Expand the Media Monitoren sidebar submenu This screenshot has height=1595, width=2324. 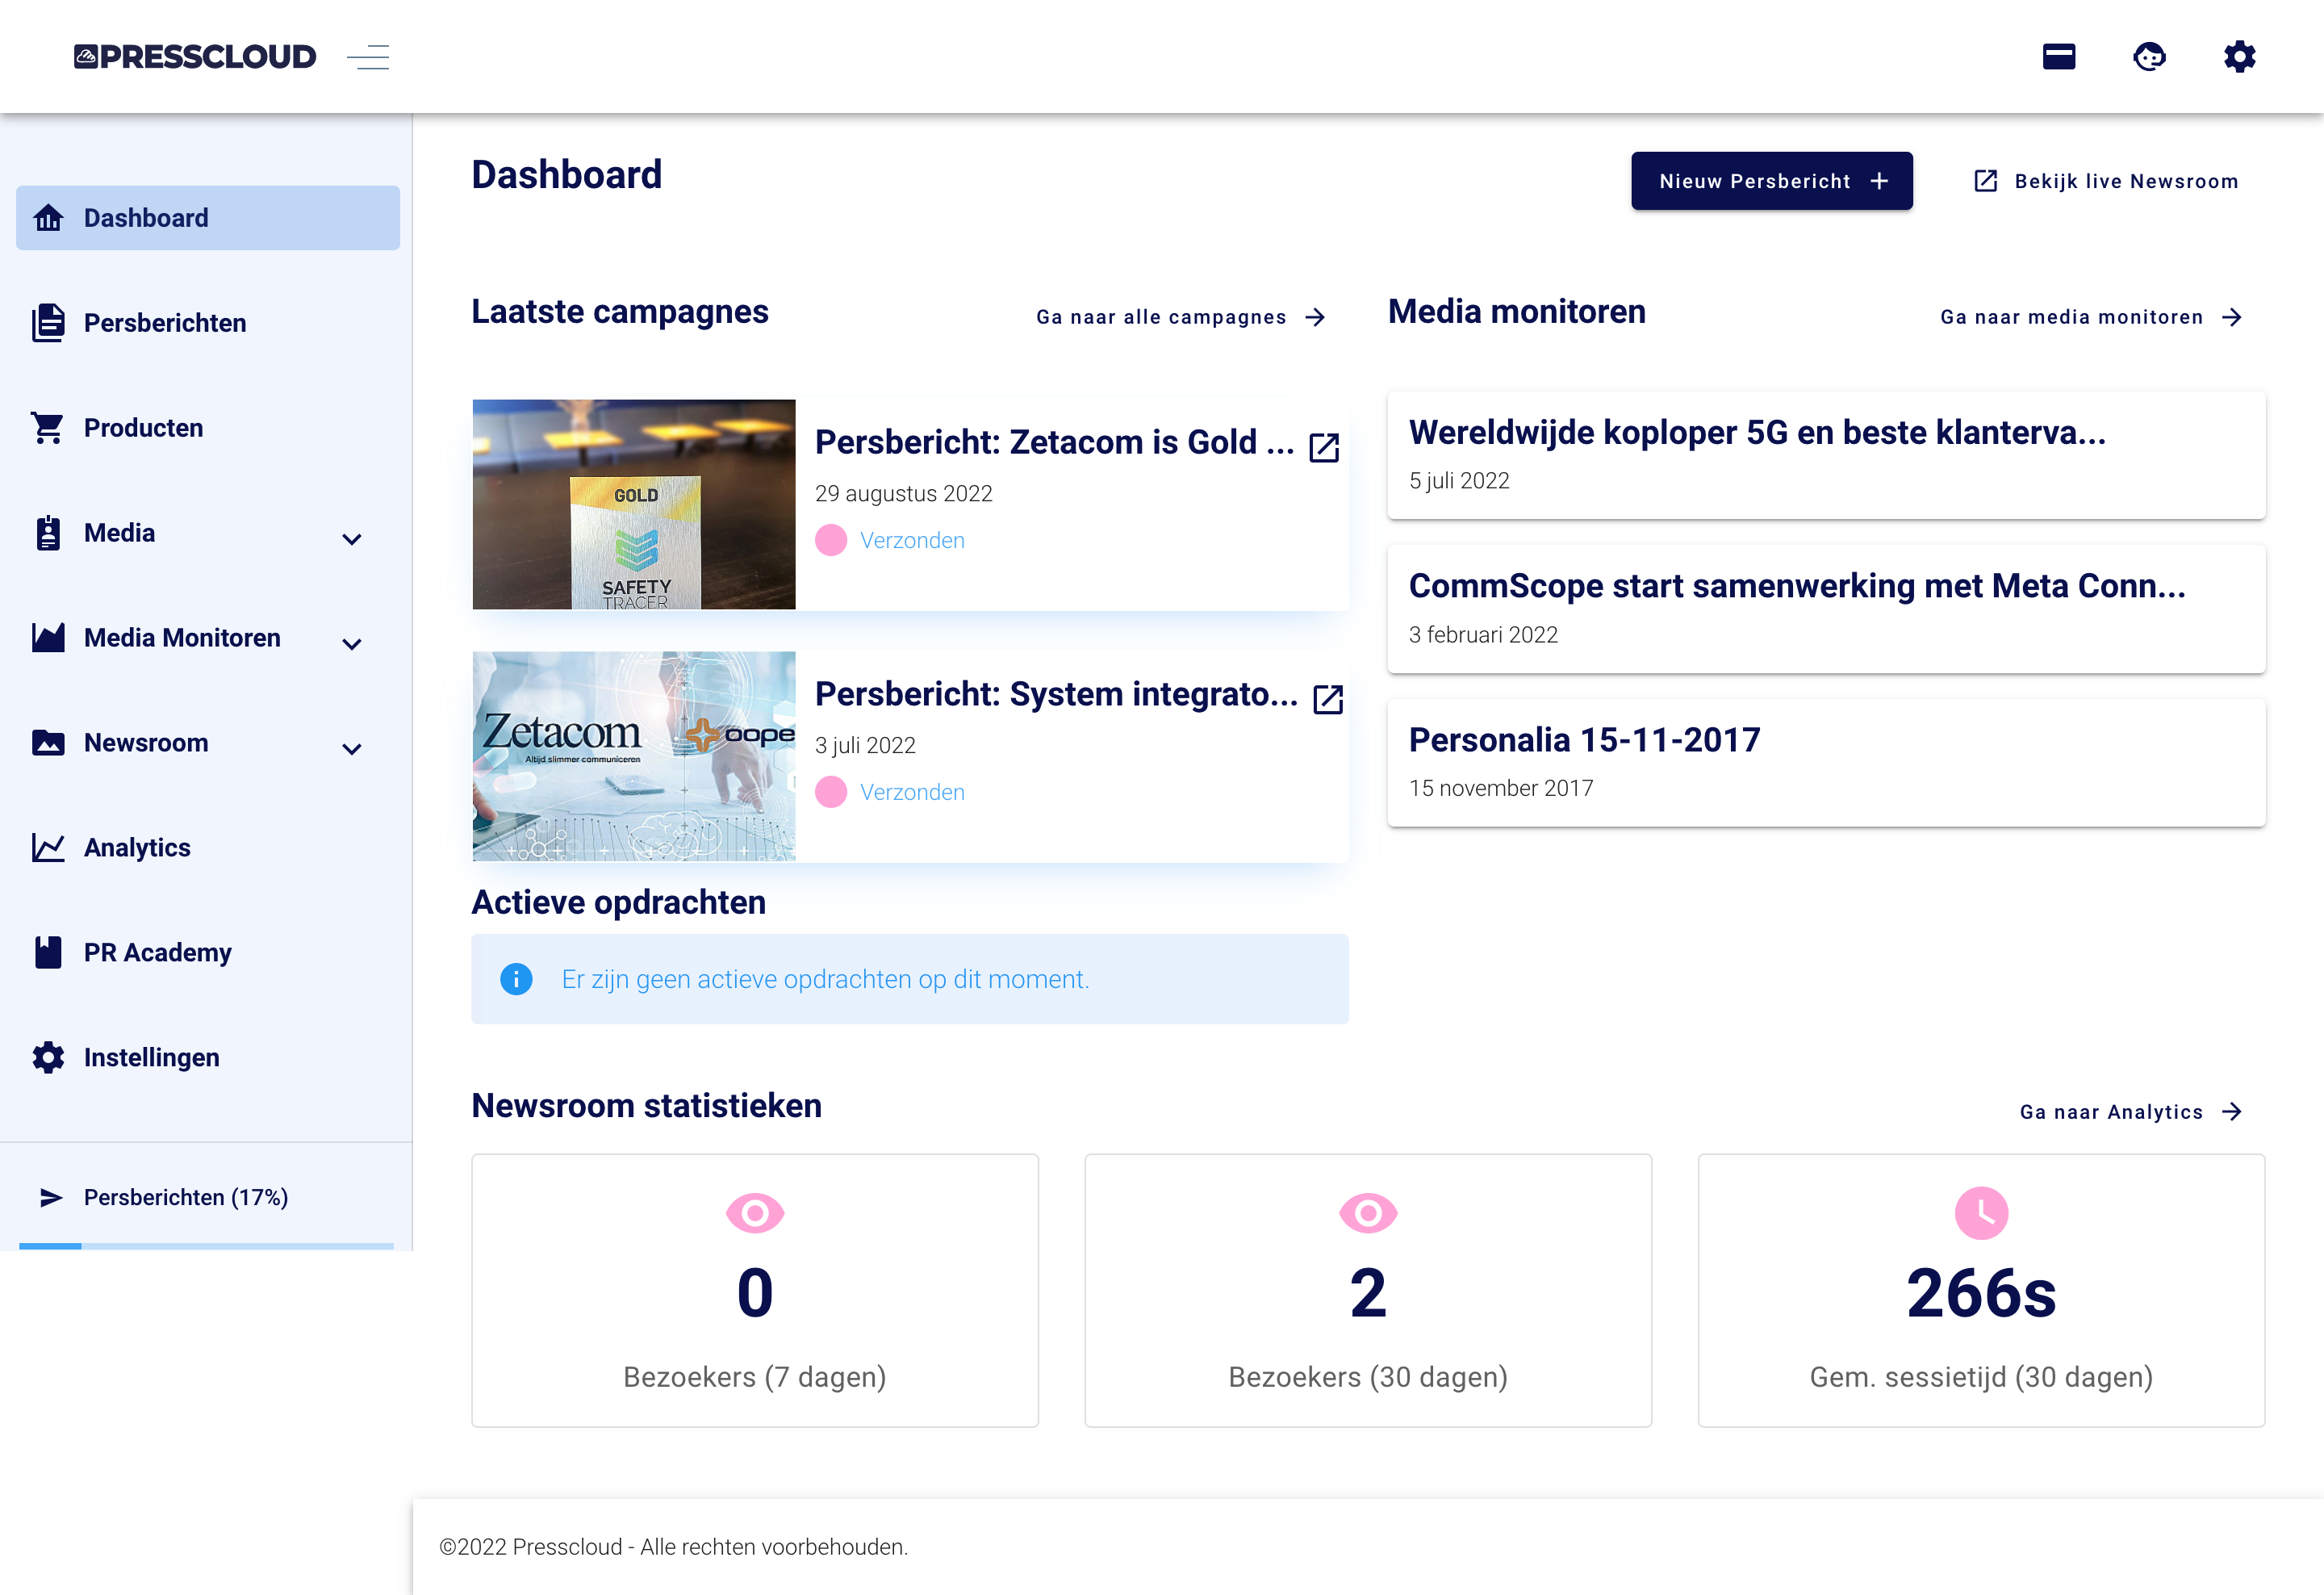tap(351, 644)
